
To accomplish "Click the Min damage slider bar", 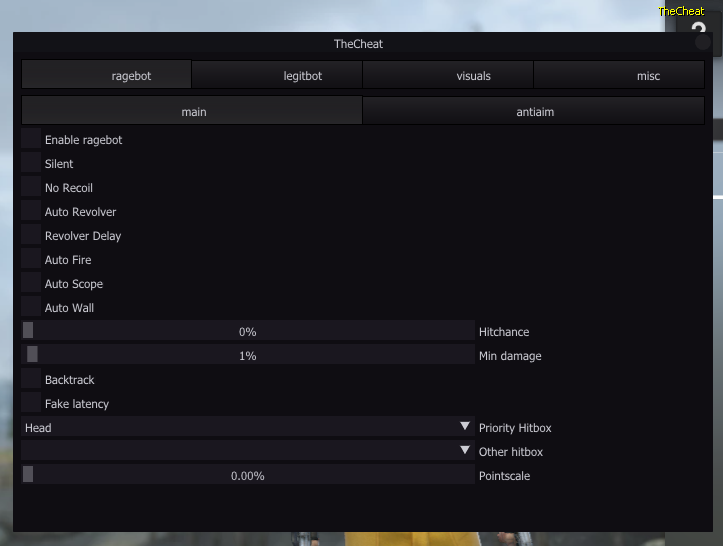I will point(248,355).
